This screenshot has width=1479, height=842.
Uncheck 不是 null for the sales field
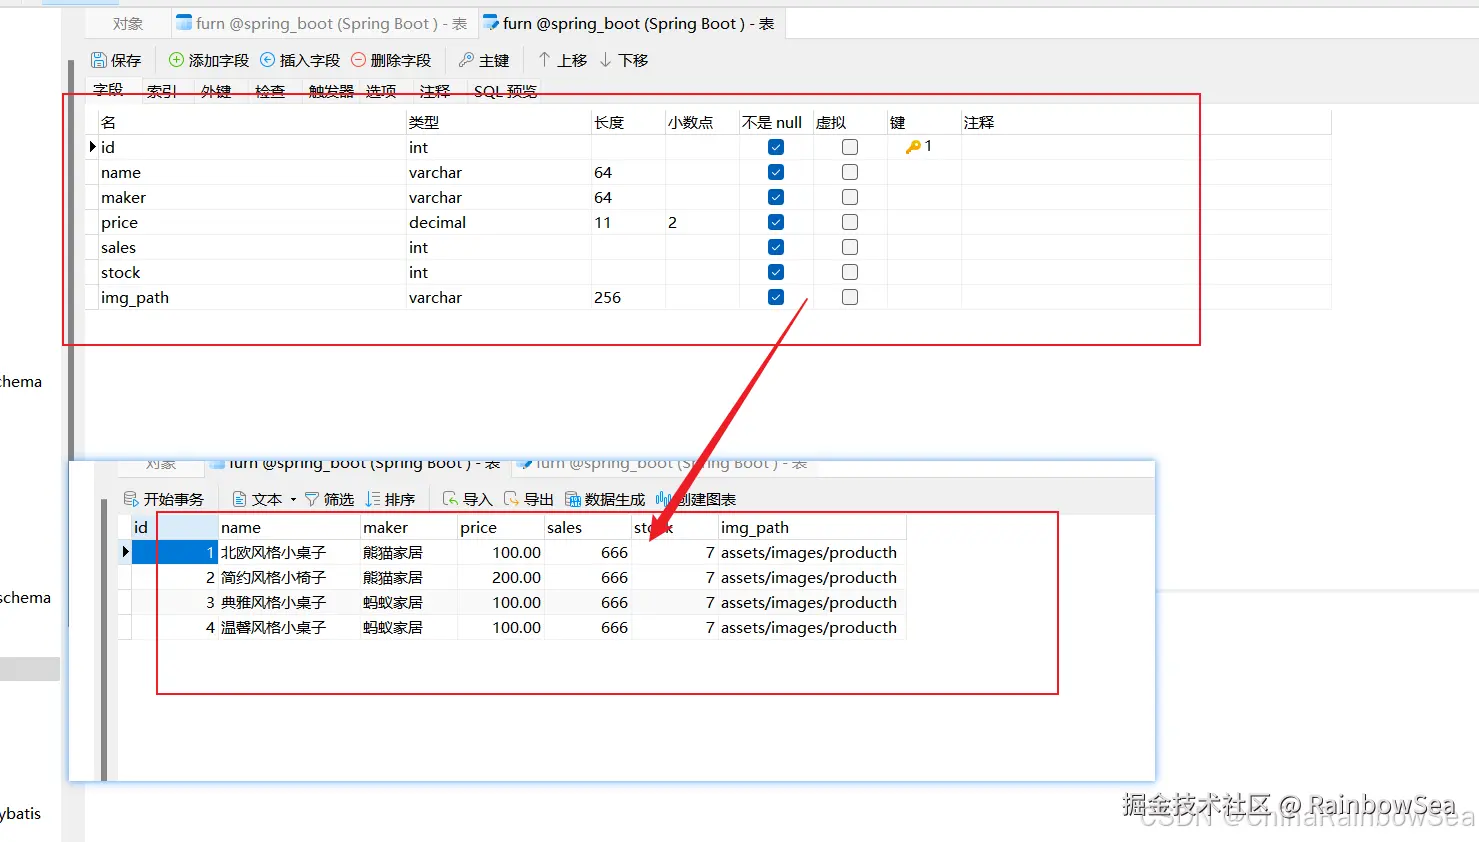[x=776, y=247]
